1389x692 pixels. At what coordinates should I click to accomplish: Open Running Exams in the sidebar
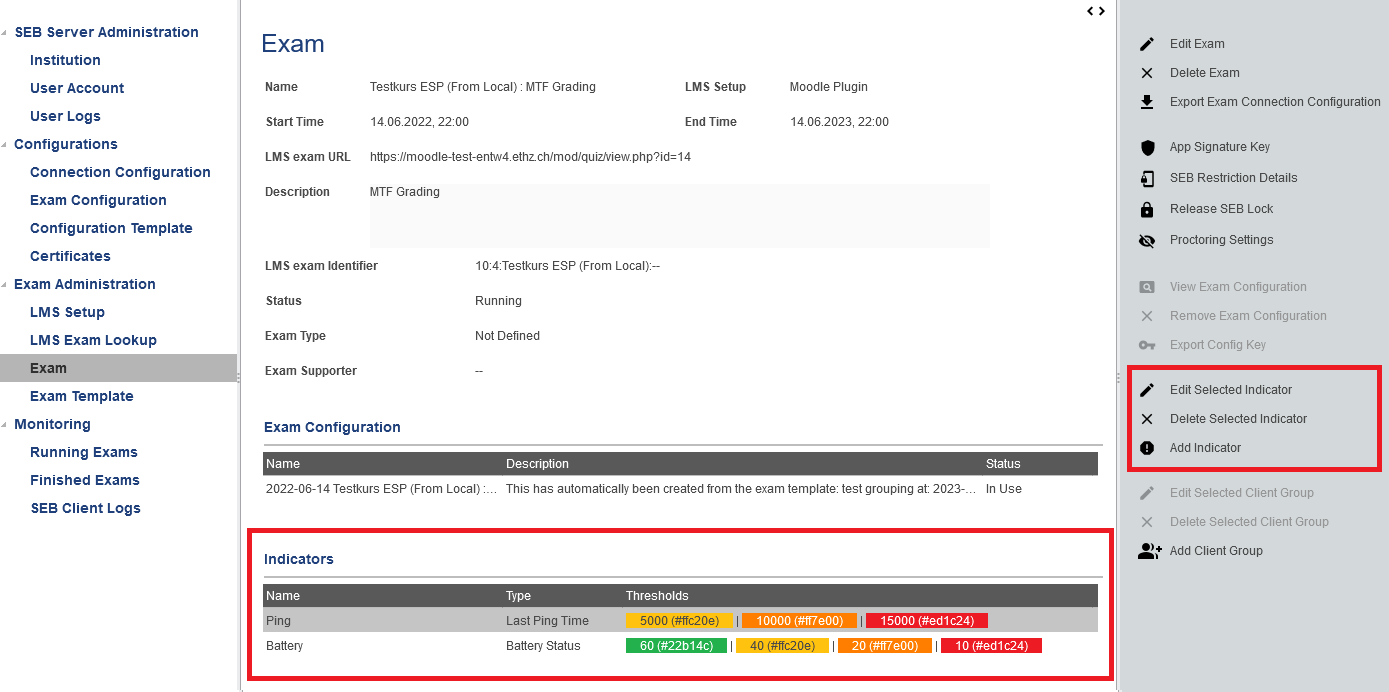click(x=84, y=452)
